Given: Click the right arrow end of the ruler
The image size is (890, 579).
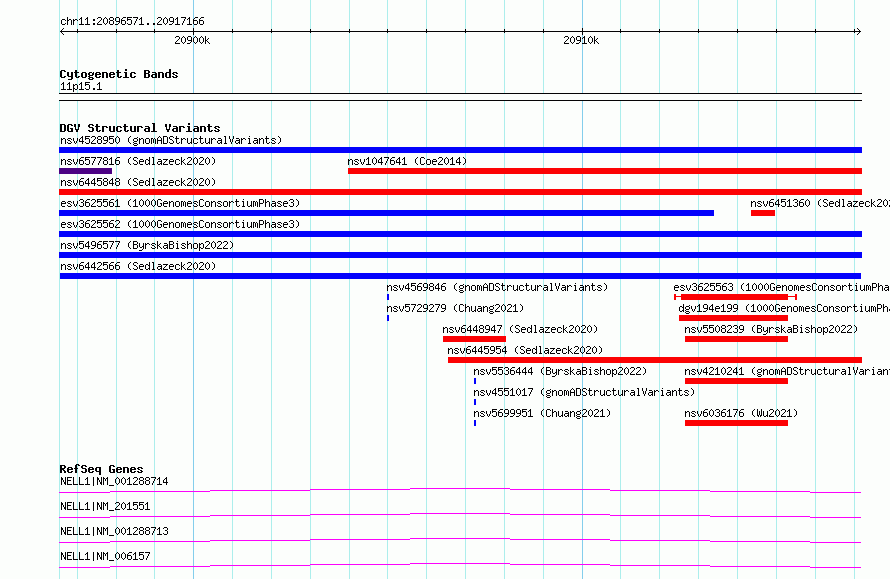Looking at the screenshot, I should point(858,32).
